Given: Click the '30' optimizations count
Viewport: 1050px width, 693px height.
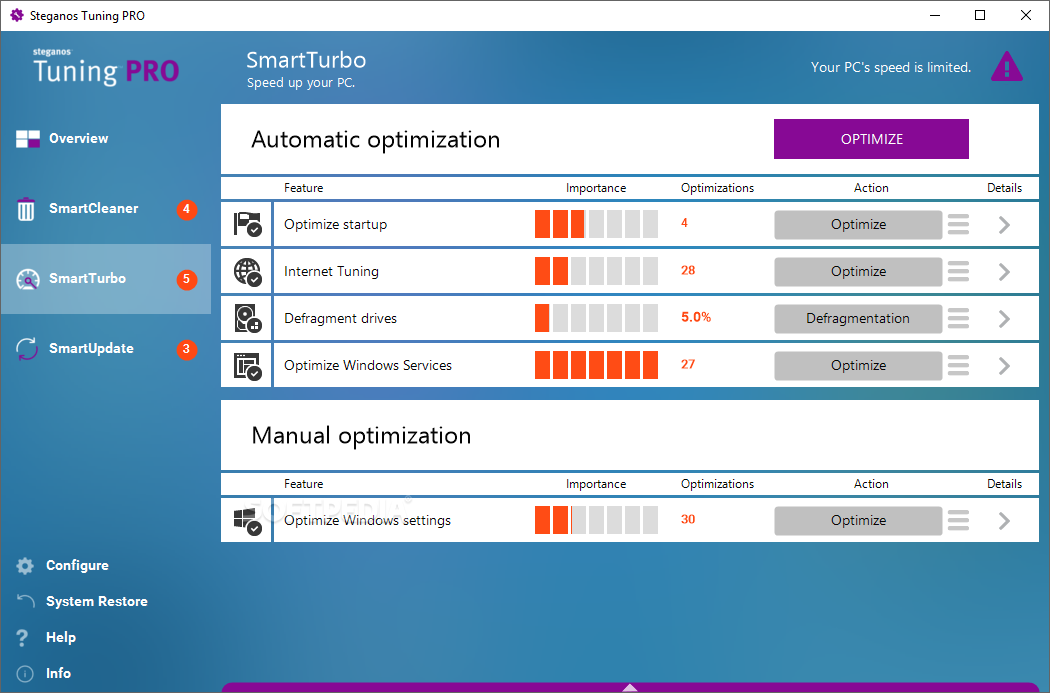Looking at the screenshot, I should pyautogui.click(x=688, y=520).
